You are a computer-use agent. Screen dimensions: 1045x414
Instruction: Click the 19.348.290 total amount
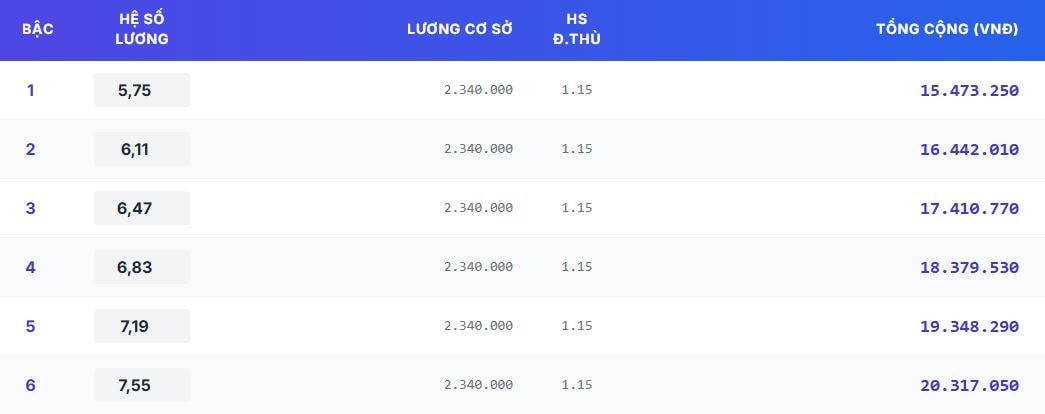[969, 326]
